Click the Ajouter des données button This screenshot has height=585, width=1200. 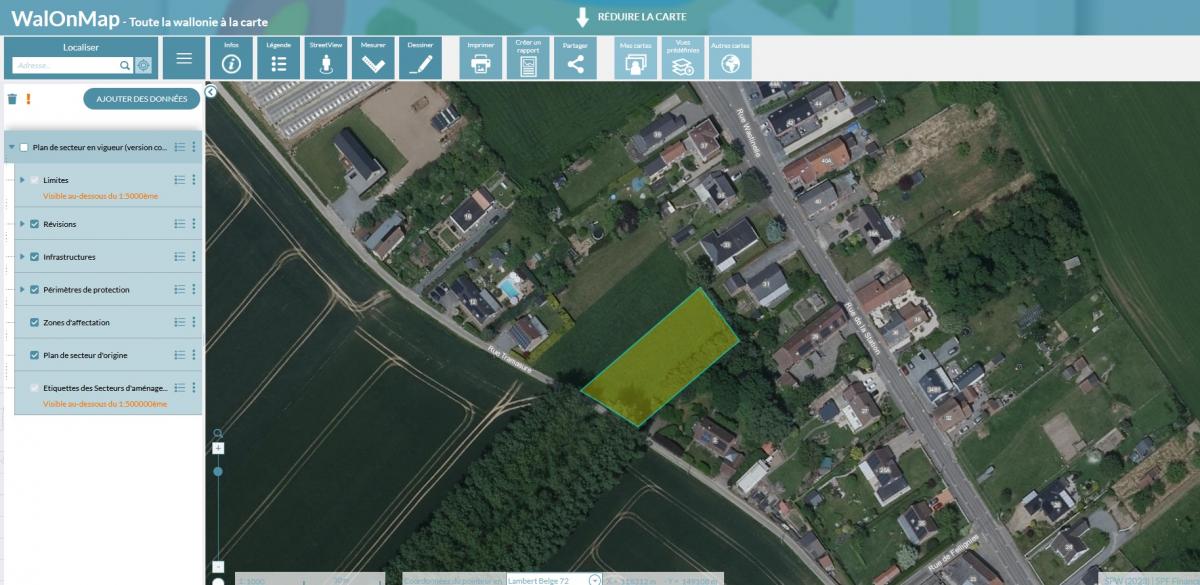coord(142,99)
